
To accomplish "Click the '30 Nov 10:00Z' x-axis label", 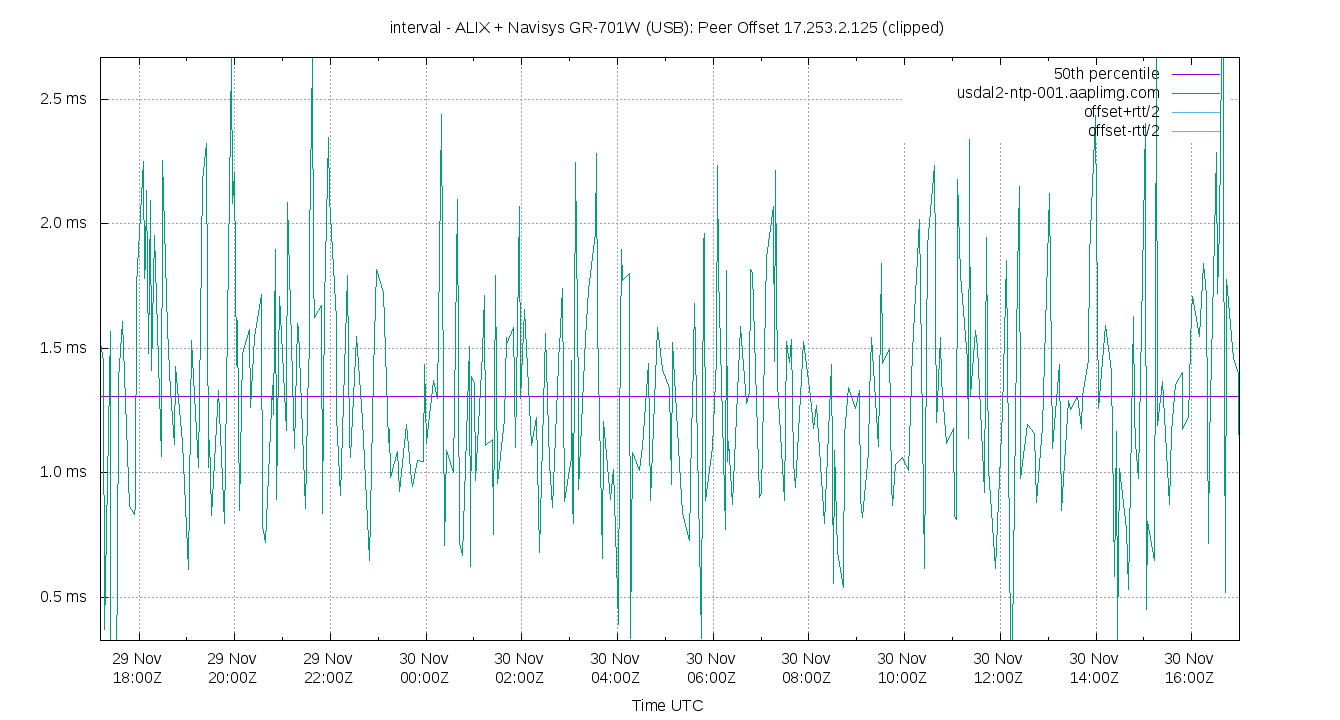I will 902,668.
